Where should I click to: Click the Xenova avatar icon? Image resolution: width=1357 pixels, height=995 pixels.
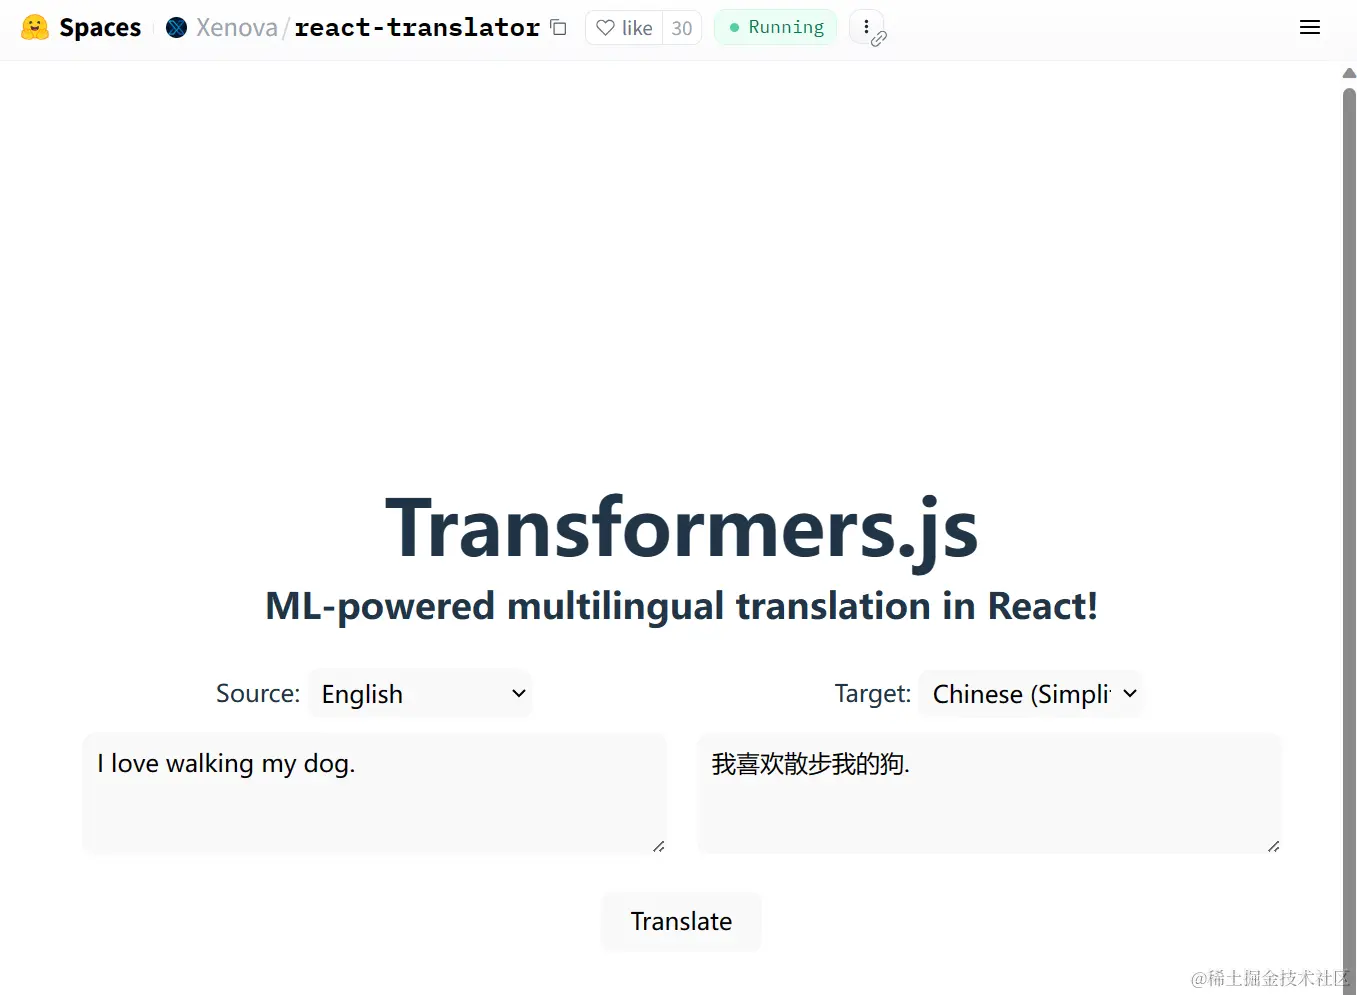[x=177, y=28]
